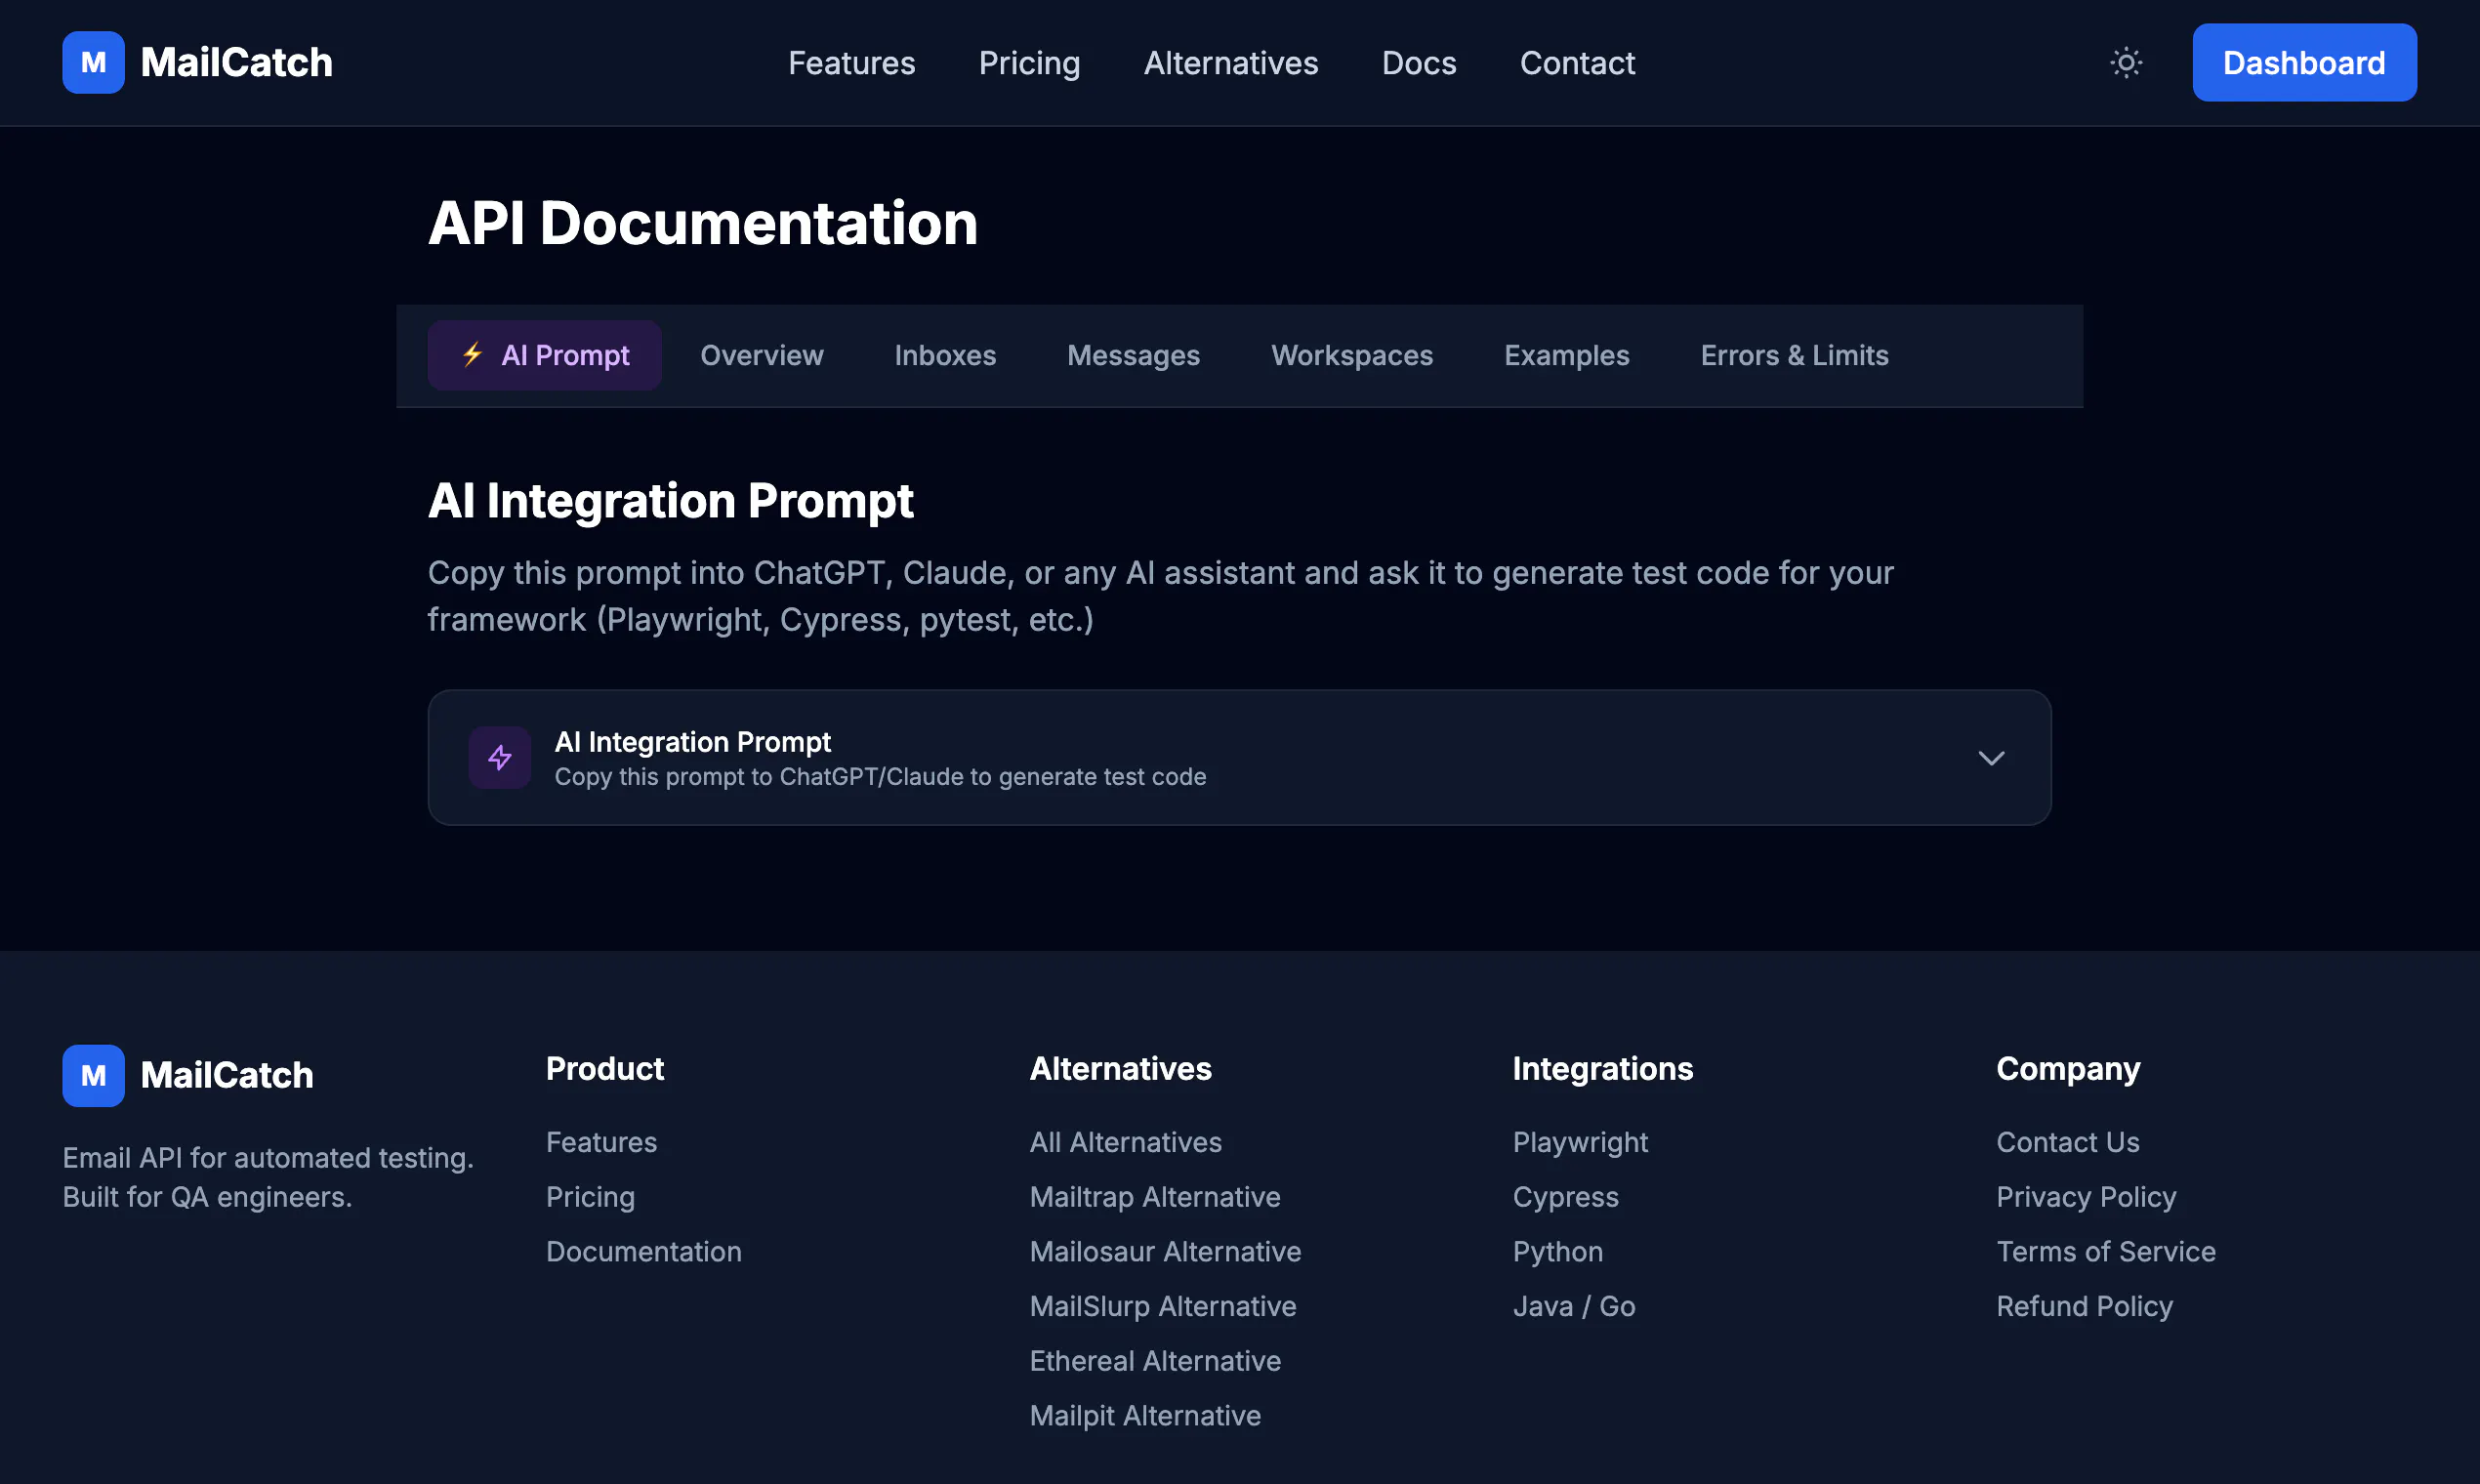Open the Playwright integration link
The width and height of the screenshot is (2480, 1484).
(x=1580, y=1142)
